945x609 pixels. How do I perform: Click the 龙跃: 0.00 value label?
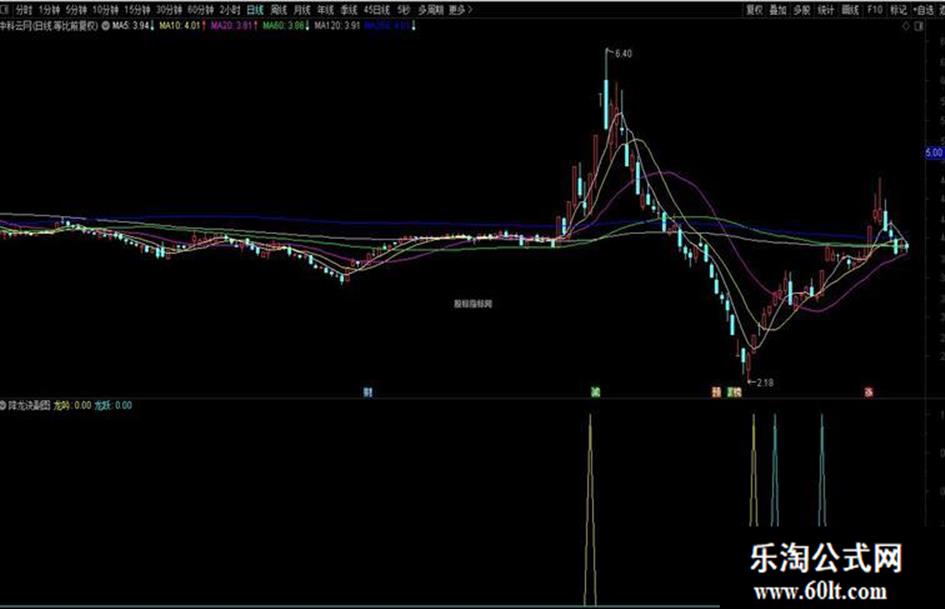pyautogui.click(x=113, y=405)
